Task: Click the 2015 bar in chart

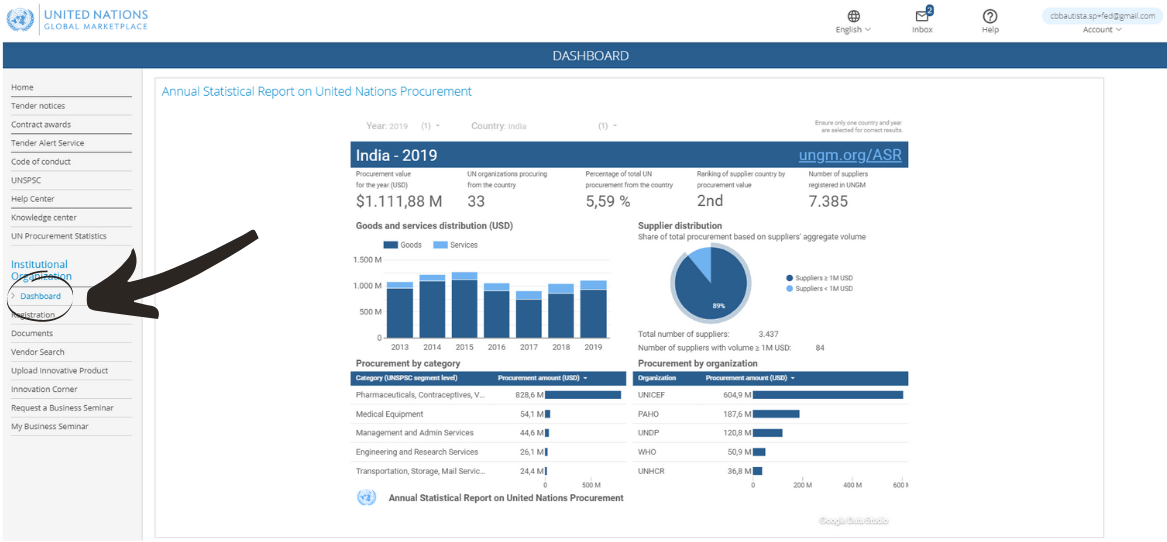Action: (464, 305)
